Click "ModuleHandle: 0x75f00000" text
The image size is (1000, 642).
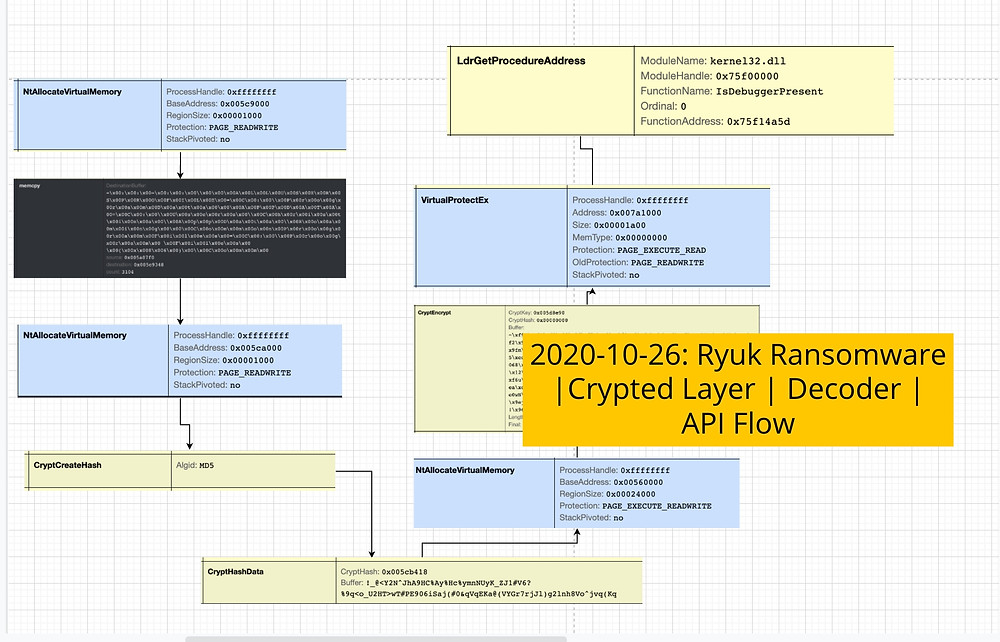[x=709, y=77]
